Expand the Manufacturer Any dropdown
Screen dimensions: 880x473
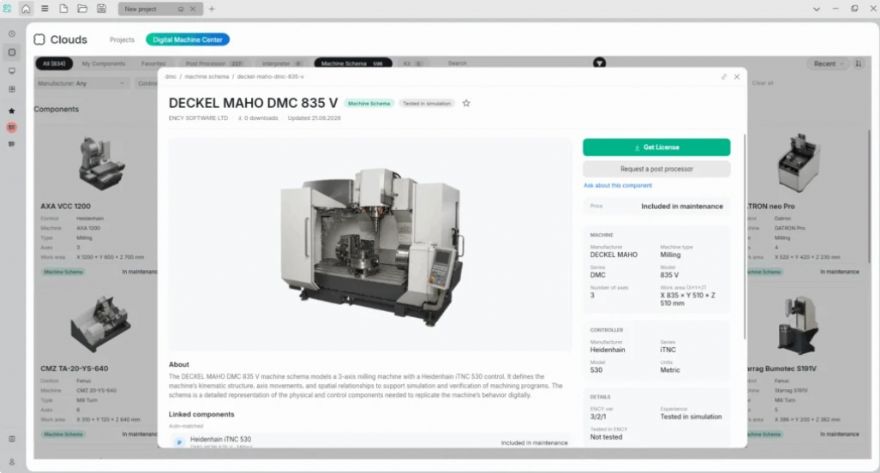(x=82, y=83)
